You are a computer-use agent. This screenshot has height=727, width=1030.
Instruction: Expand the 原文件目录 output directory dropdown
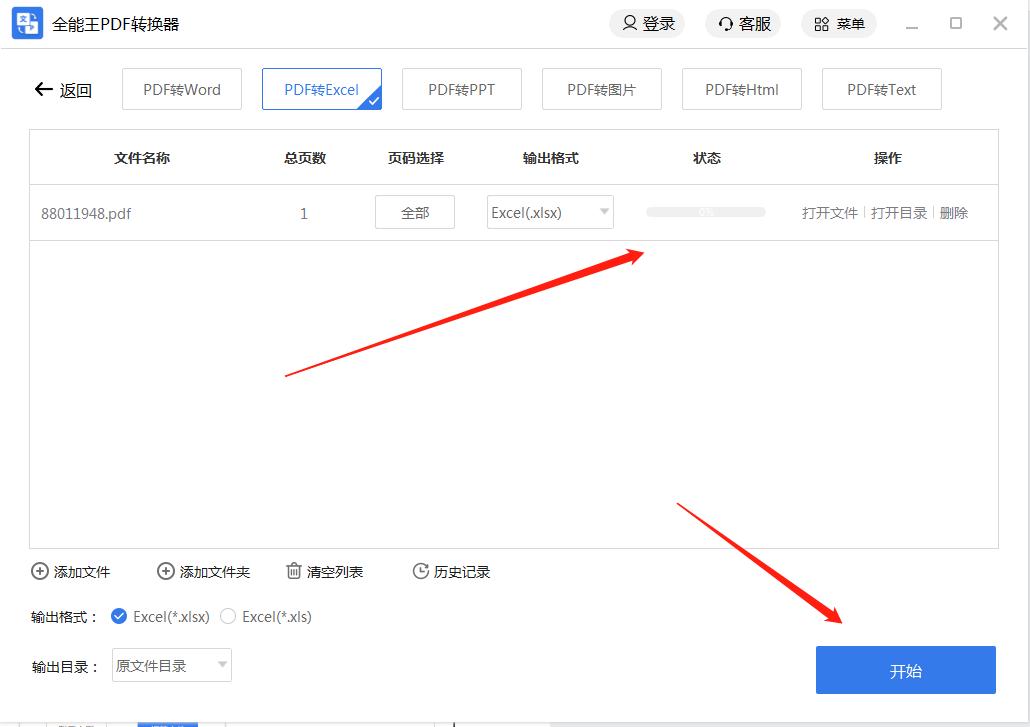(222, 665)
